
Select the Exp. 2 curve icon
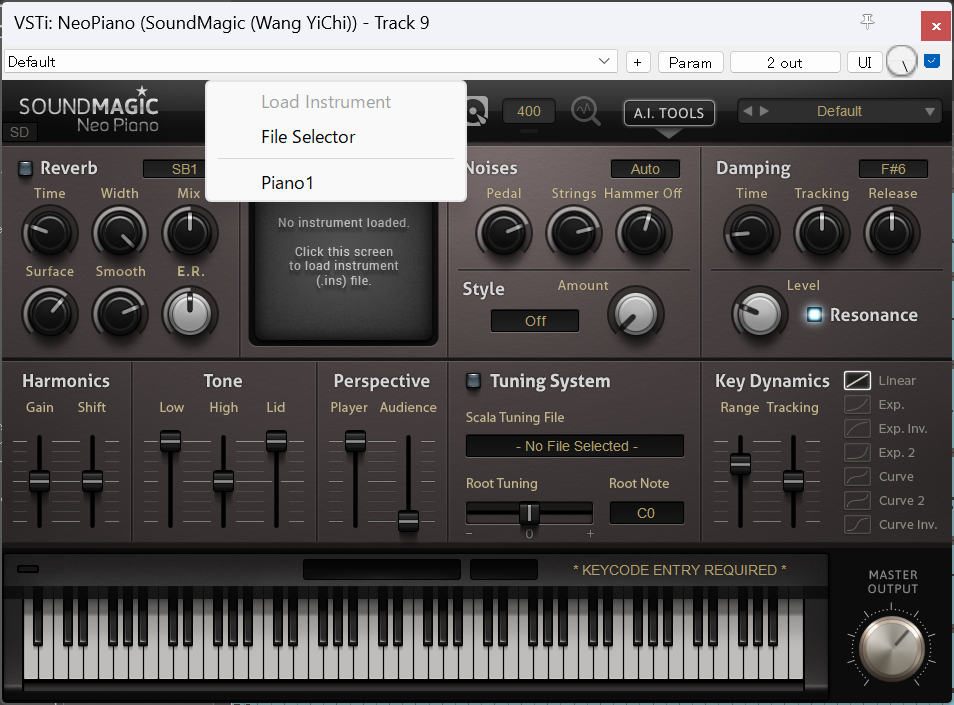pyautogui.click(x=857, y=453)
